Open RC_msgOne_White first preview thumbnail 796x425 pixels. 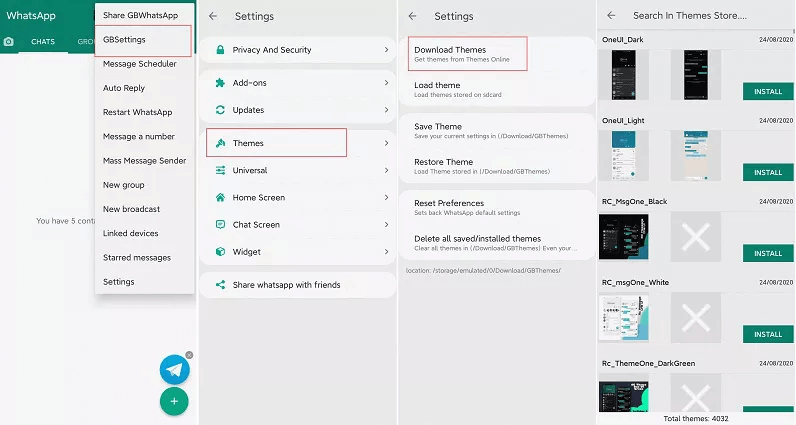[623, 318]
